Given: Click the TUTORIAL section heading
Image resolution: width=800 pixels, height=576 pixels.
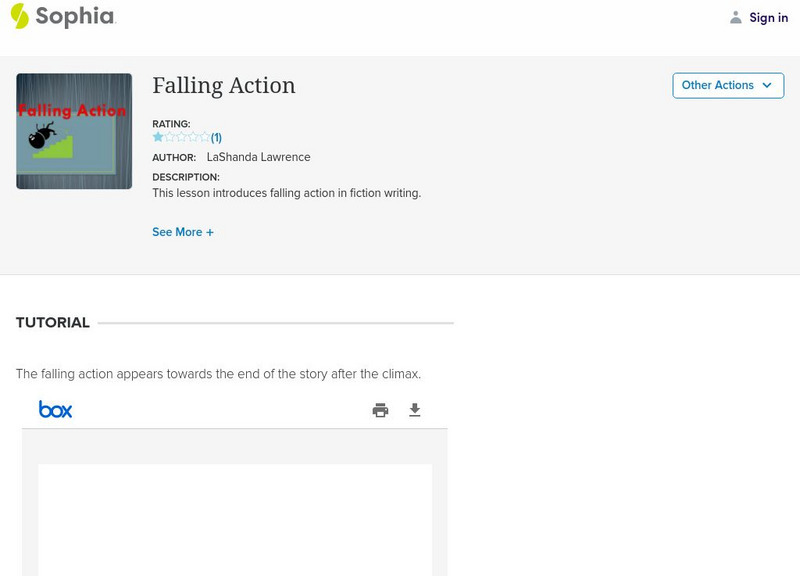Looking at the screenshot, I should tap(53, 323).
